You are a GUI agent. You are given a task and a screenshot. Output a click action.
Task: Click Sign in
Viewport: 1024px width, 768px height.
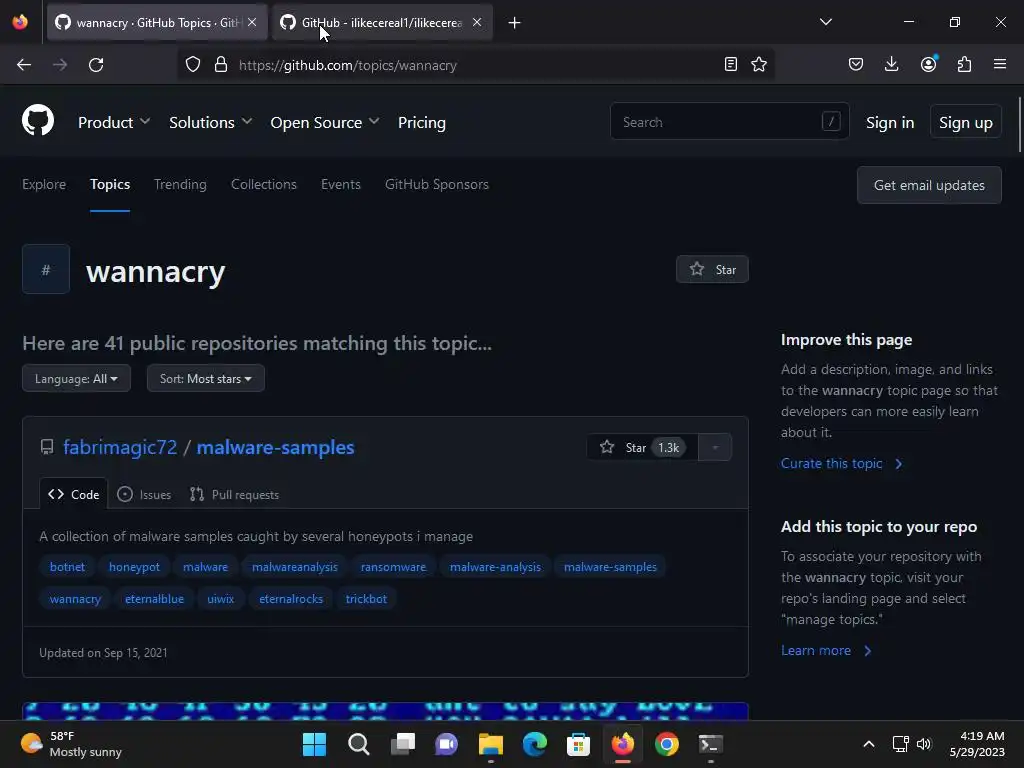(889, 122)
